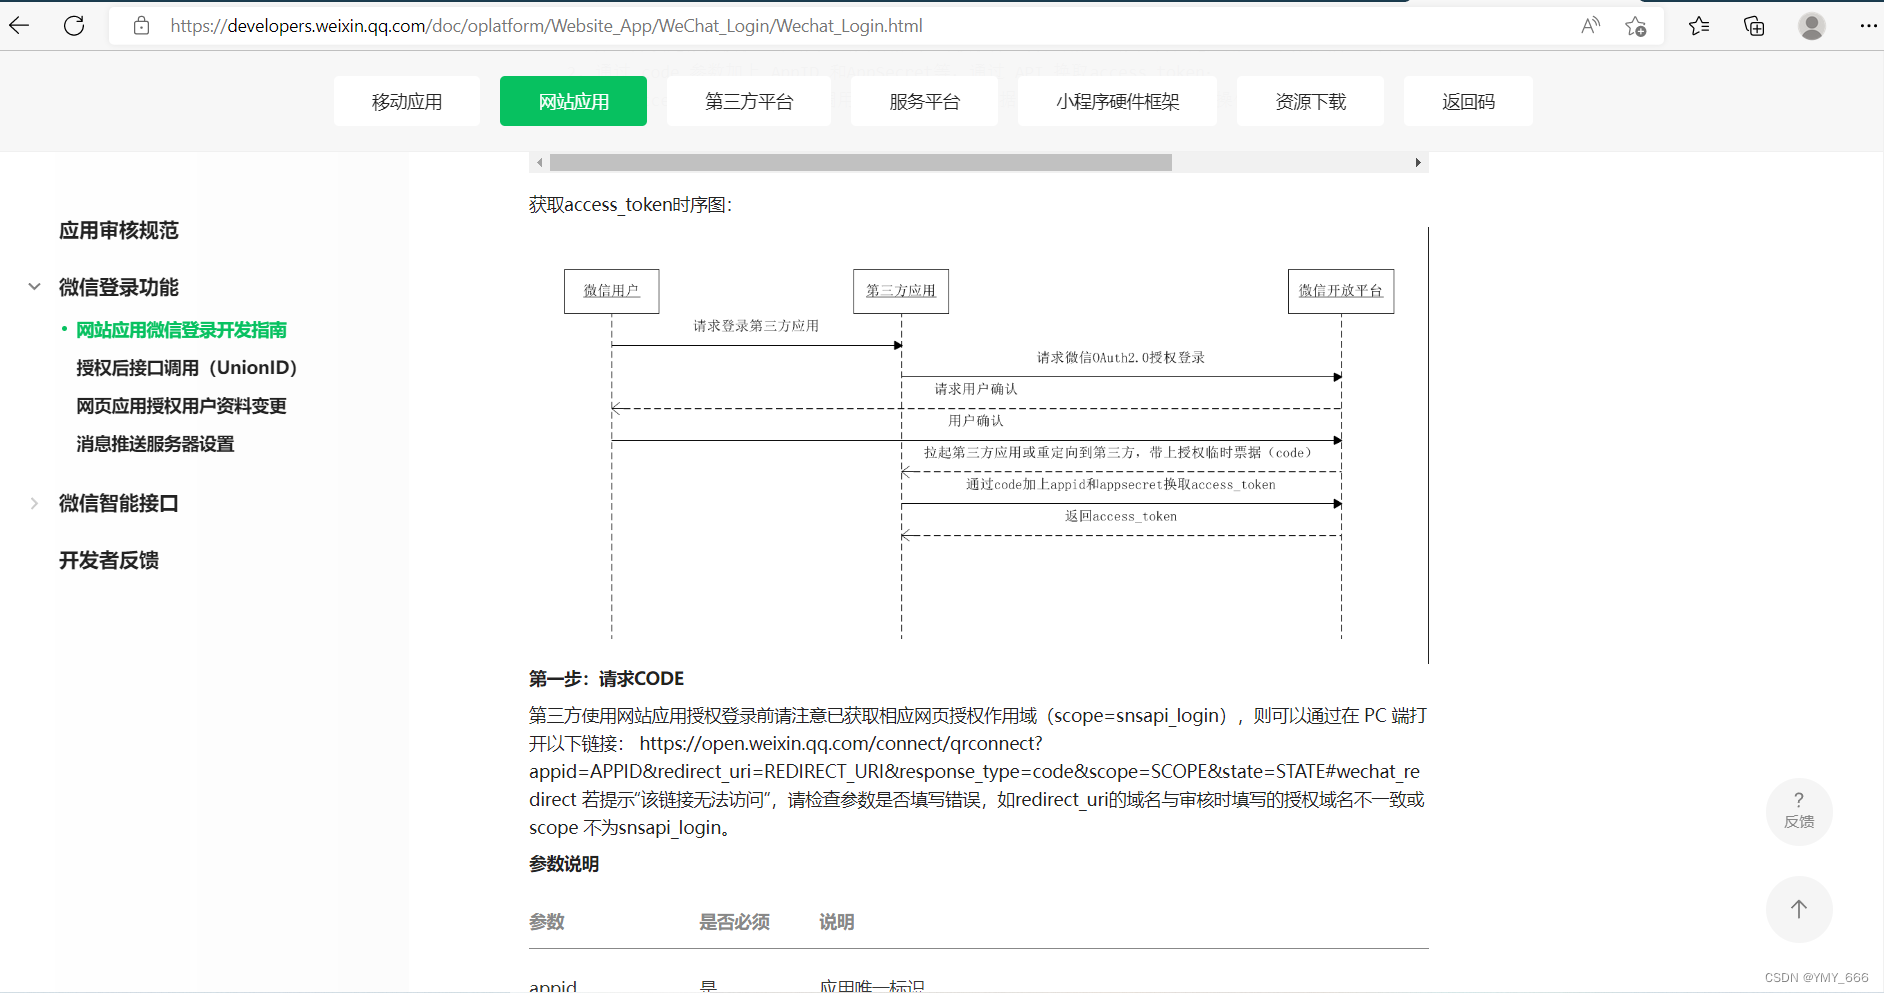Open 应用审核规范 in sidebar
The image size is (1884, 993).
(119, 230)
